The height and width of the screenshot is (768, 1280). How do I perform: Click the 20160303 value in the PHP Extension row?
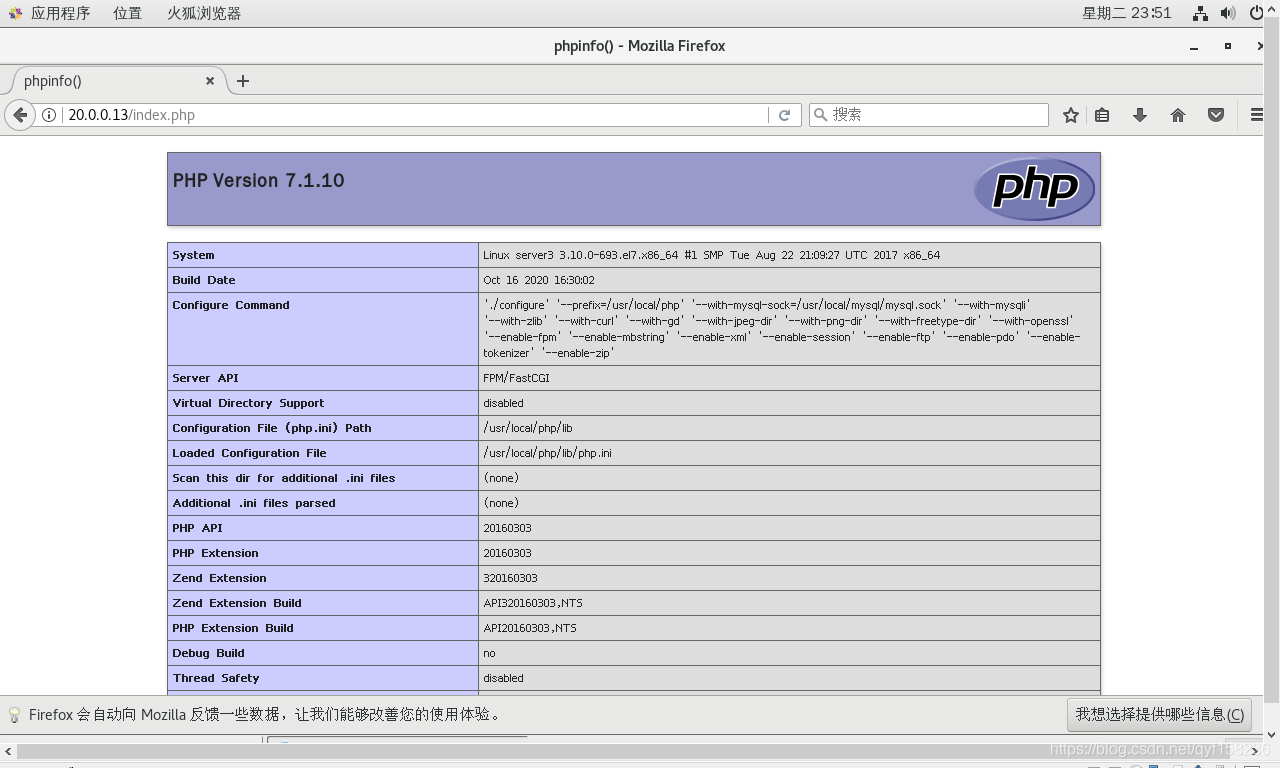507,553
